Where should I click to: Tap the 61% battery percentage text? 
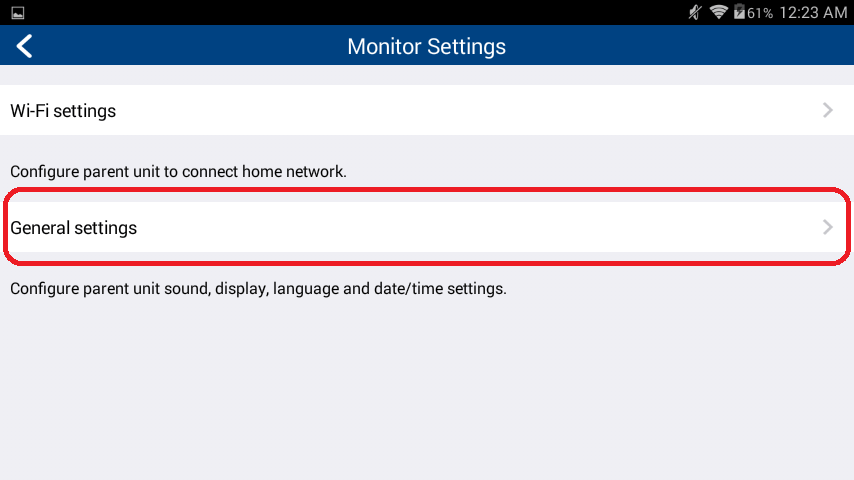point(760,13)
